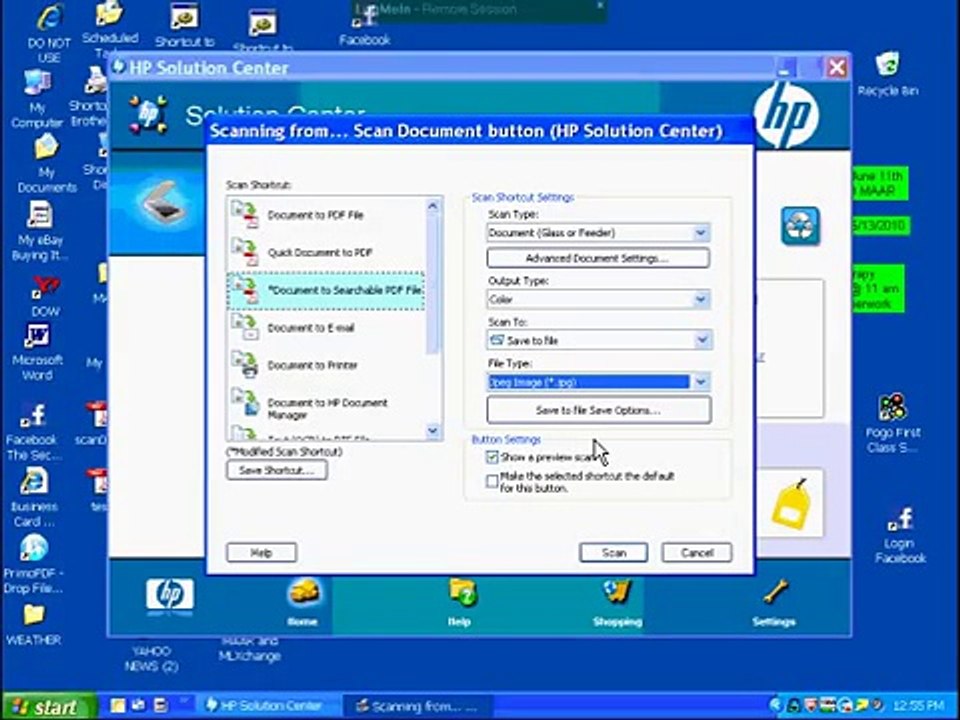Click the recycling icon in Solution Center
This screenshot has height=720, width=960.
(800, 226)
